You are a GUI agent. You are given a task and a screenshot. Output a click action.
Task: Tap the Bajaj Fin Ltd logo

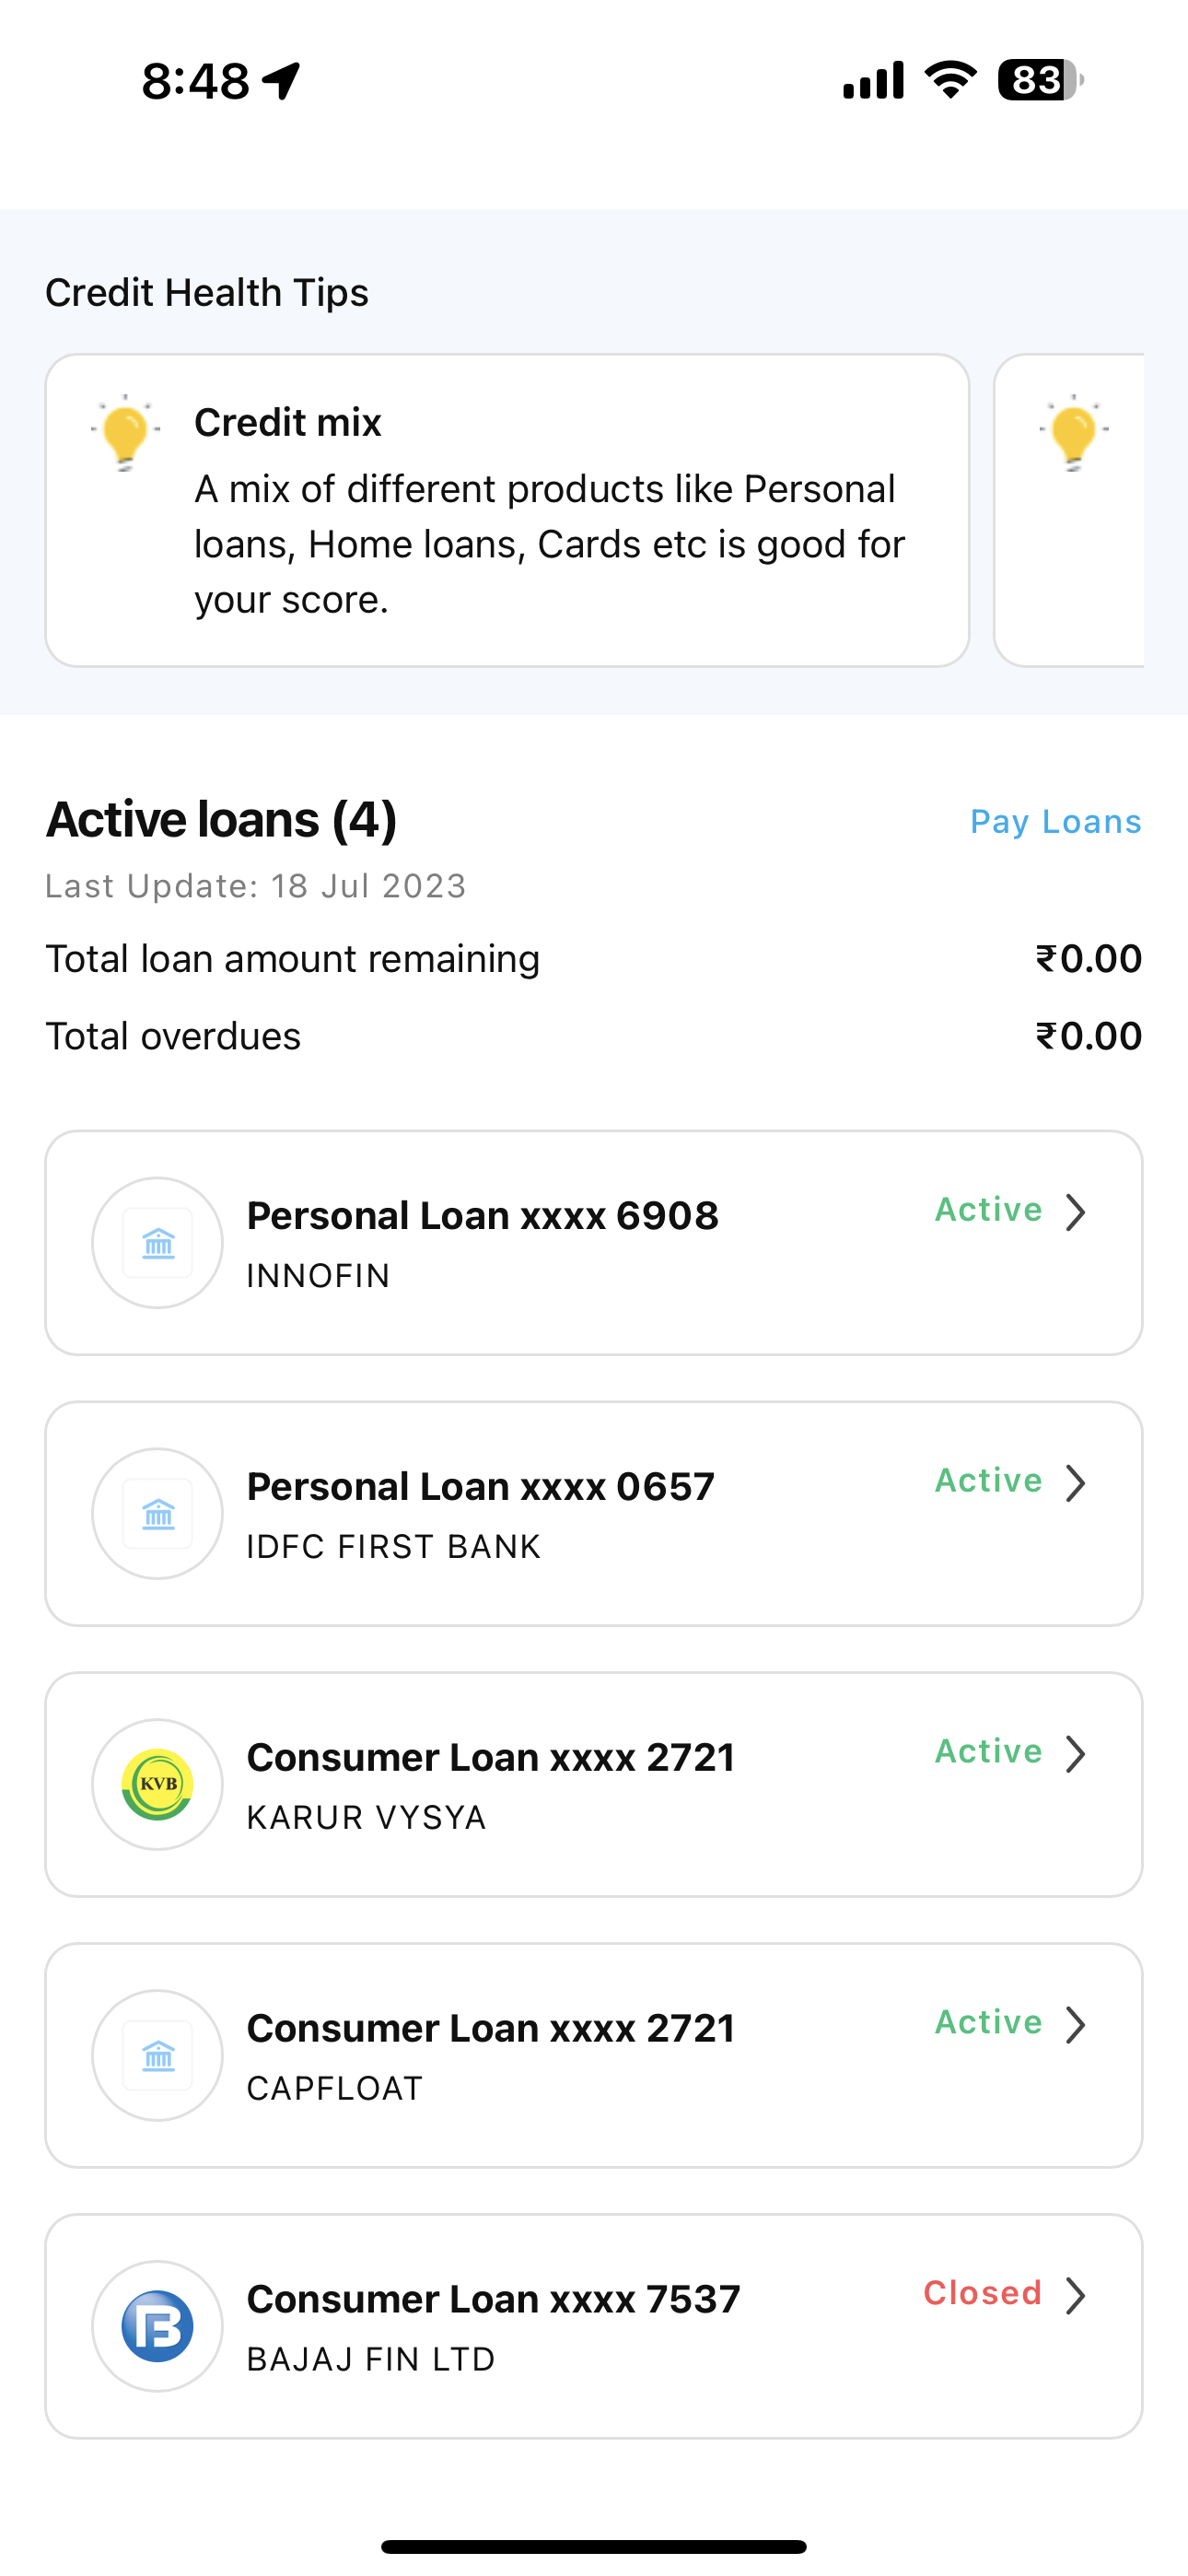point(157,2326)
